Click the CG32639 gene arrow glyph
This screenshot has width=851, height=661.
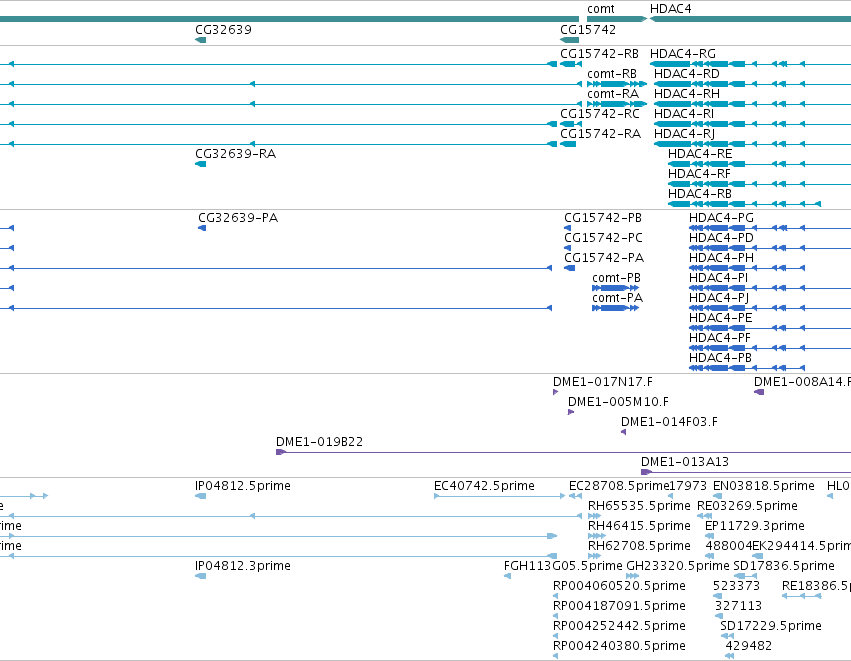(x=200, y=40)
